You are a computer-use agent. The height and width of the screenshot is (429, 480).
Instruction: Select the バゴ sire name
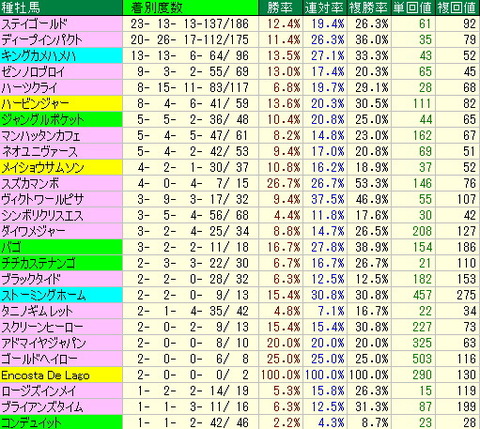tap(11, 248)
